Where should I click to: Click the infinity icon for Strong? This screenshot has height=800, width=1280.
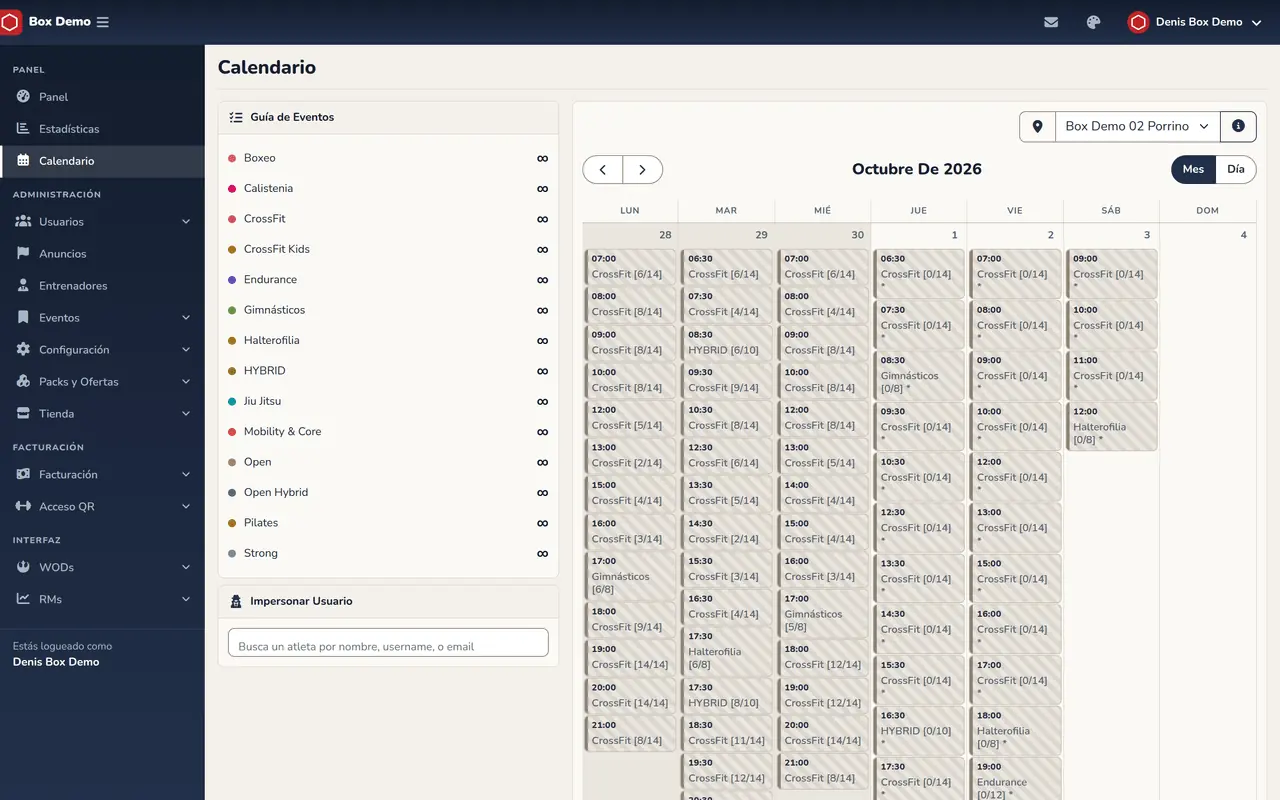(x=542, y=554)
